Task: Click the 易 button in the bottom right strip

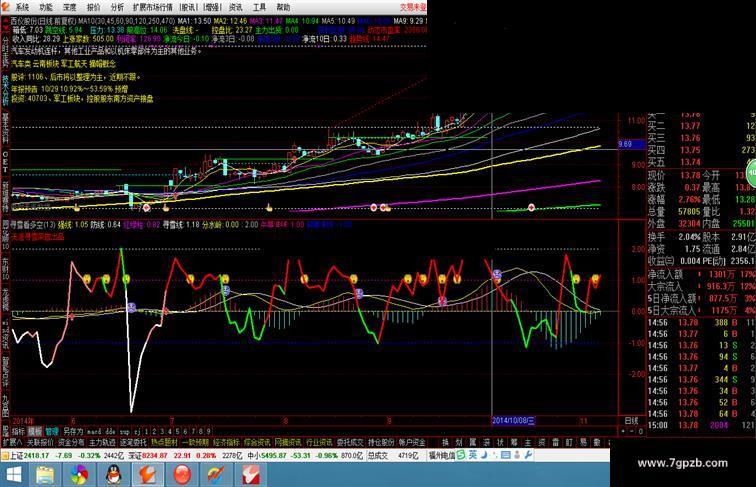Action: [583, 442]
